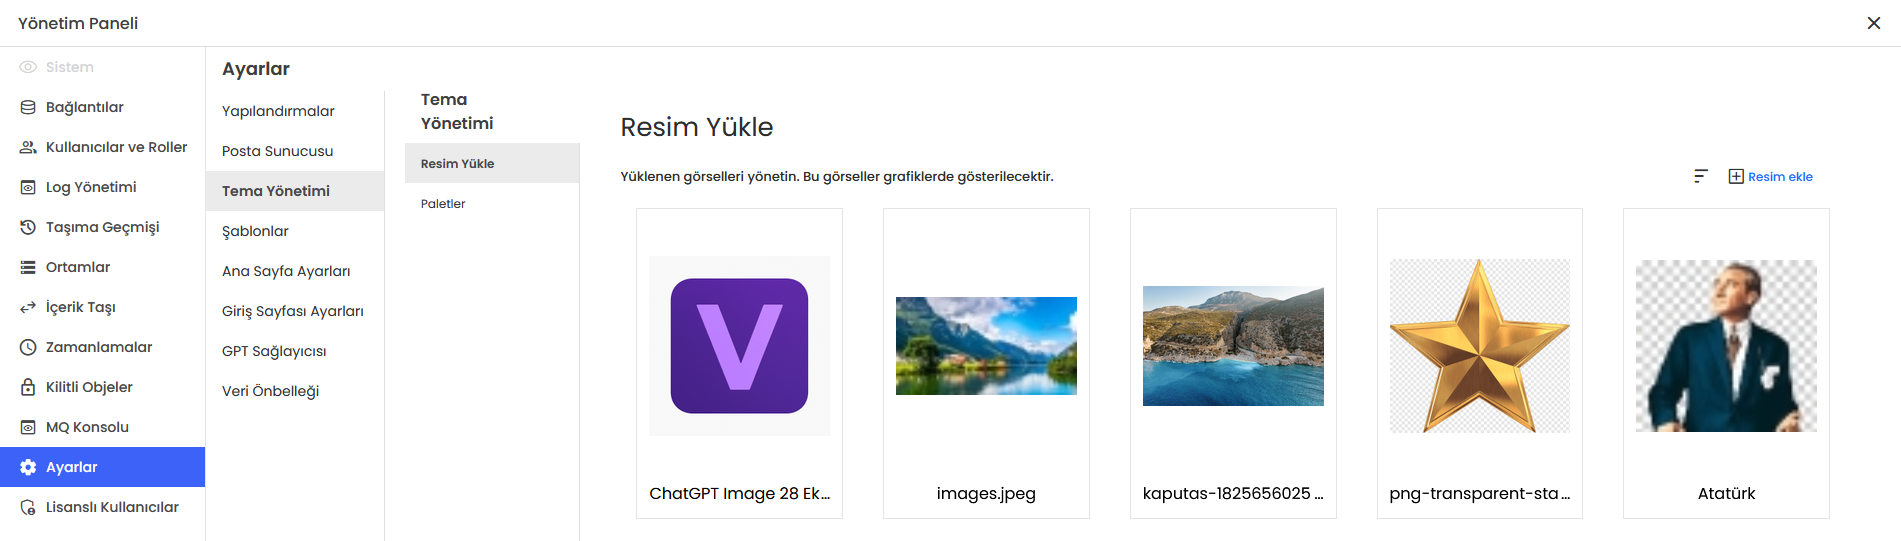Image resolution: width=1901 pixels, height=541 pixels.
Task: Select the gold star image thumbnail
Action: pyautogui.click(x=1479, y=346)
